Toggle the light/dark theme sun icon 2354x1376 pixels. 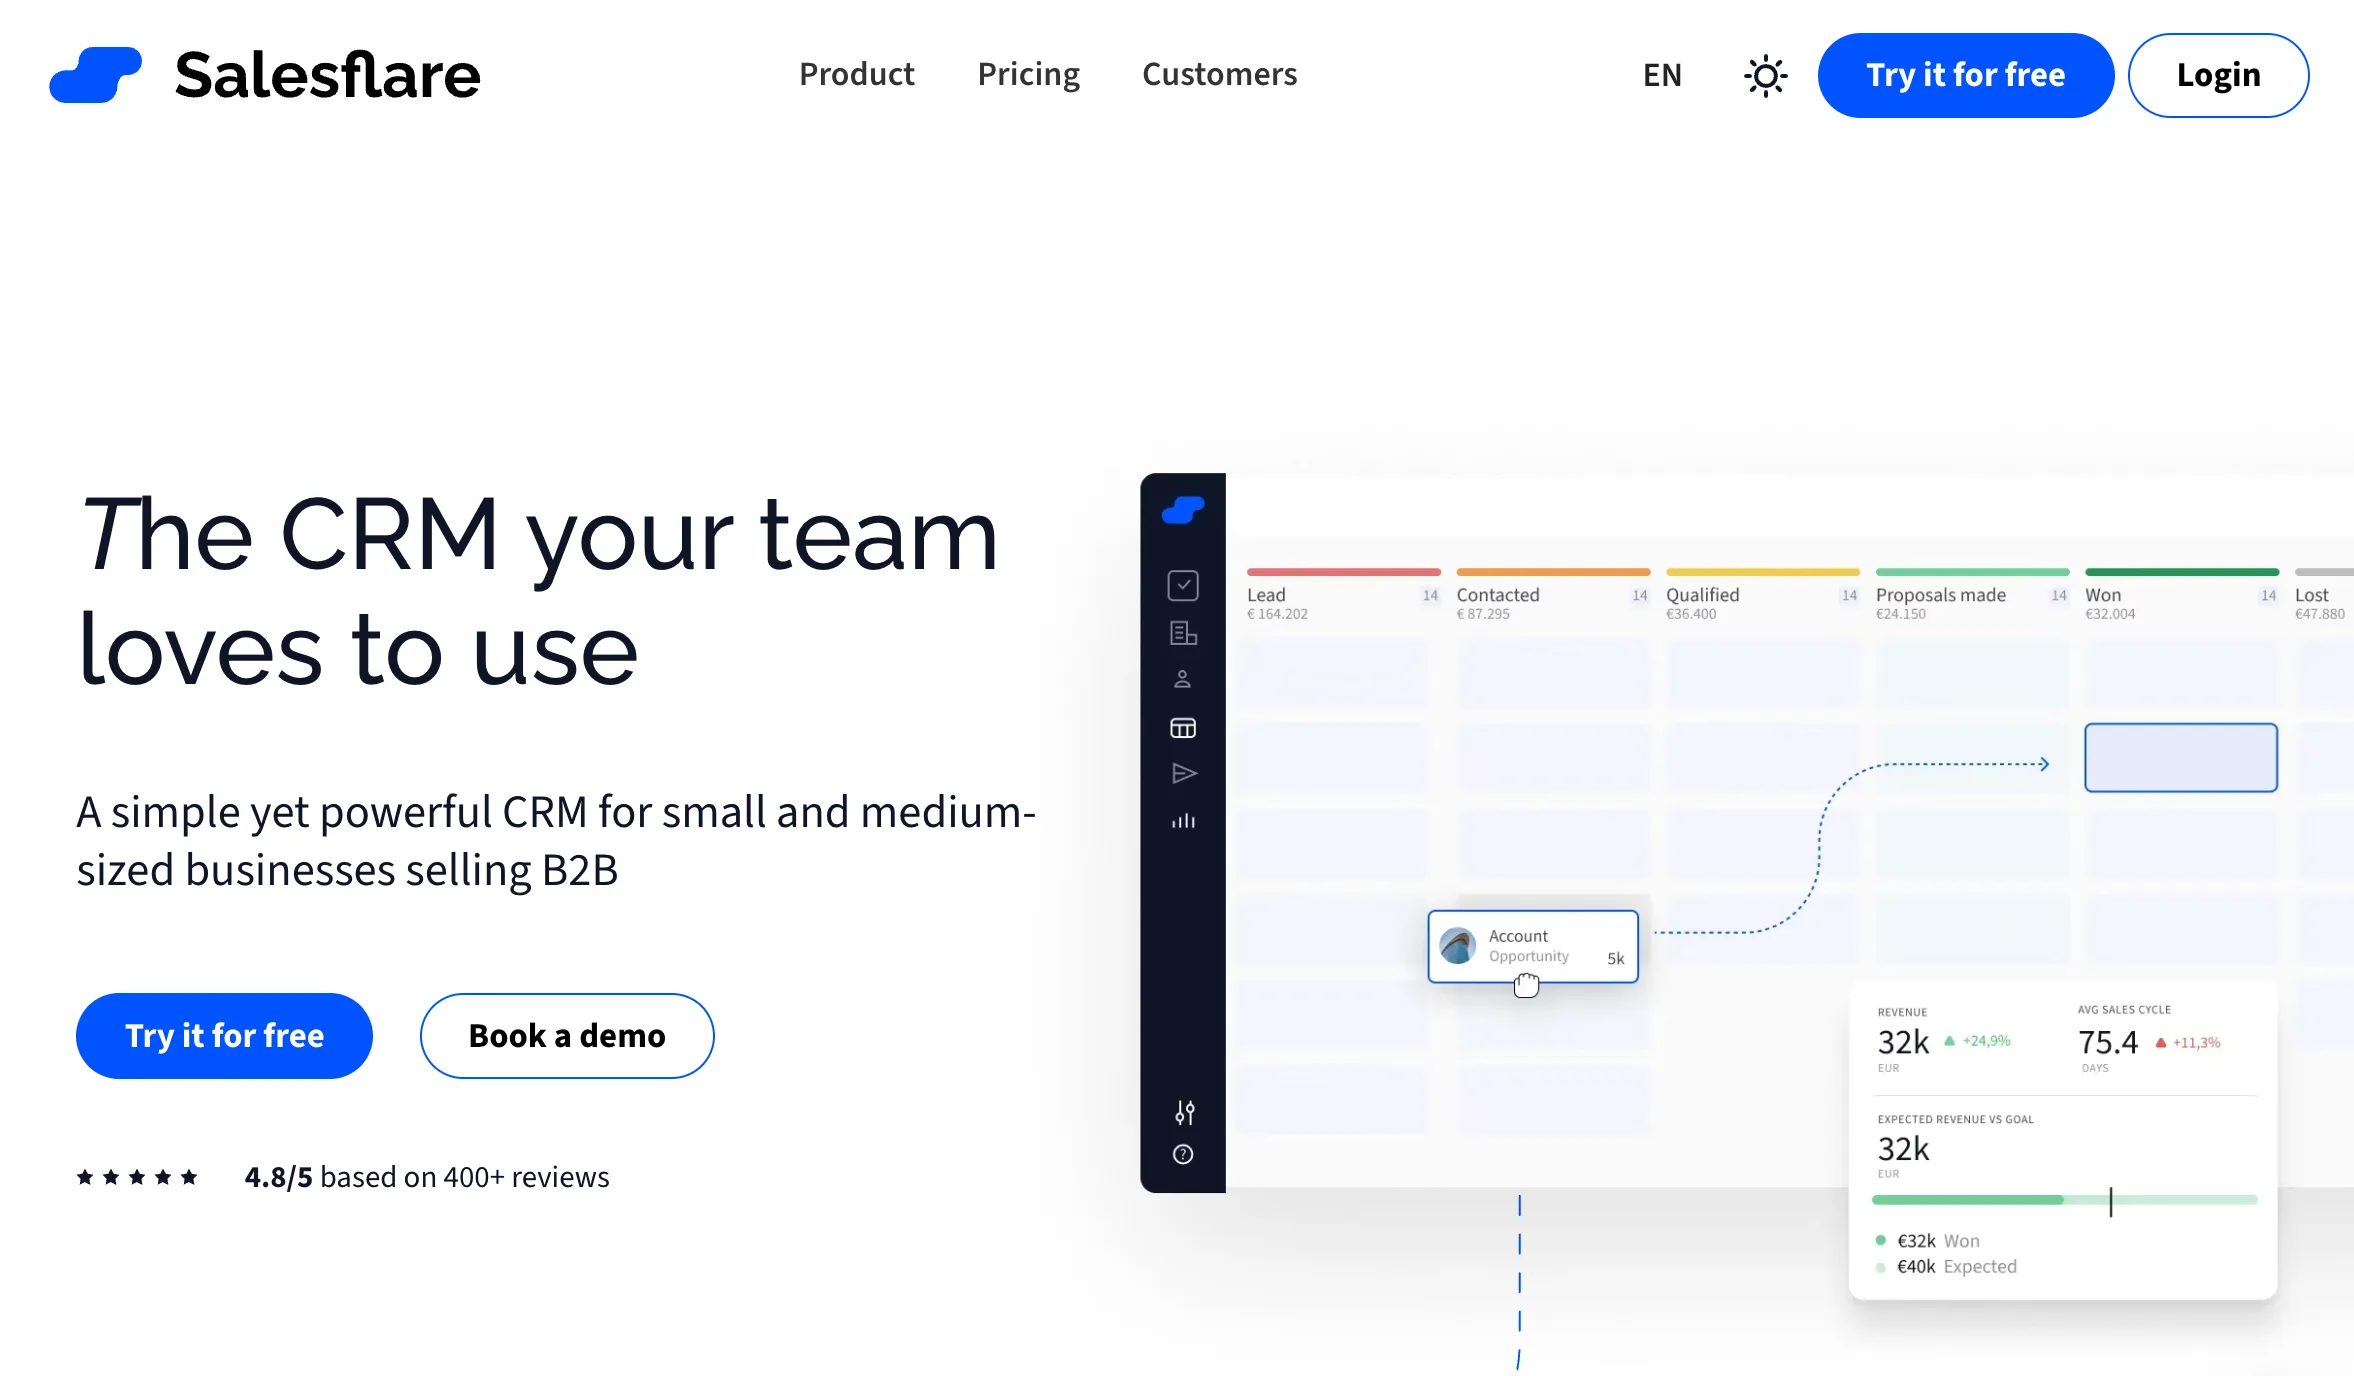(x=1765, y=76)
